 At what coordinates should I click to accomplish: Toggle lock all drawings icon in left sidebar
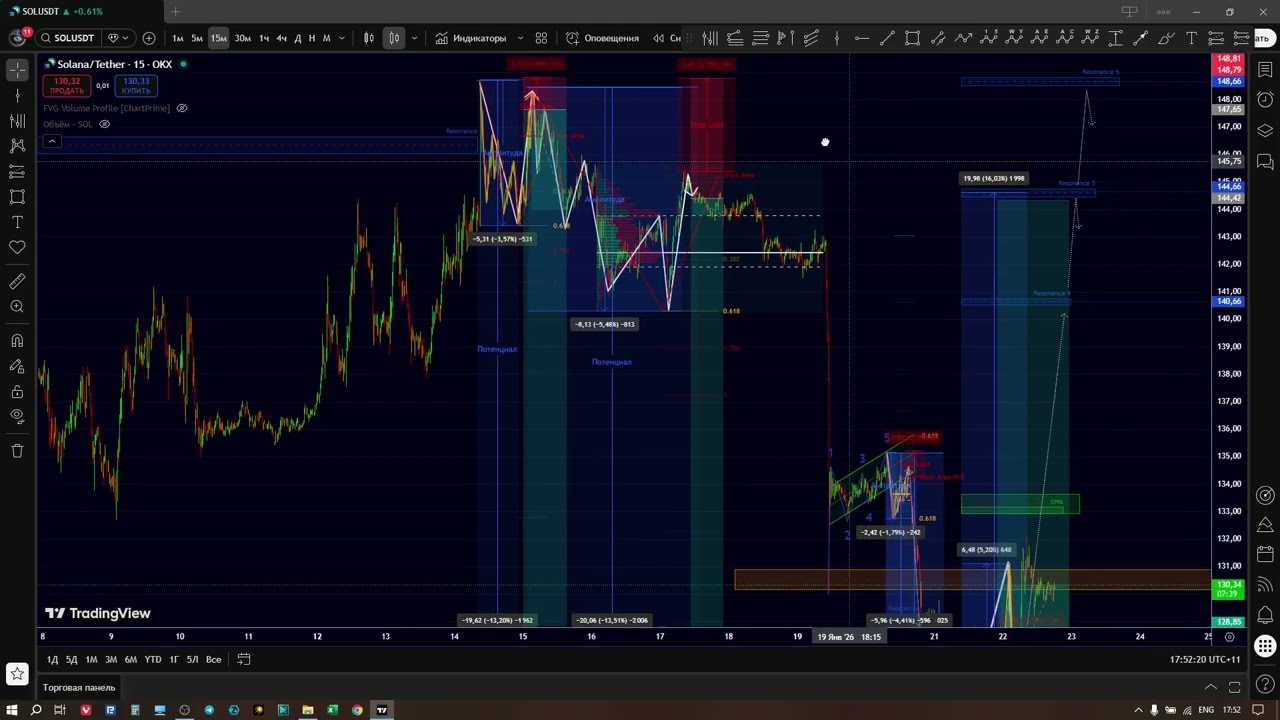(x=17, y=391)
